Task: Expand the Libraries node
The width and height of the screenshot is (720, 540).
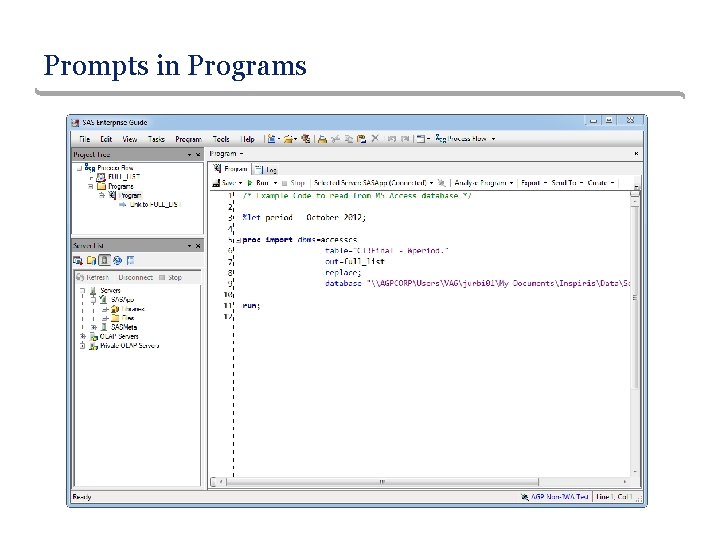Action: tap(105, 309)
